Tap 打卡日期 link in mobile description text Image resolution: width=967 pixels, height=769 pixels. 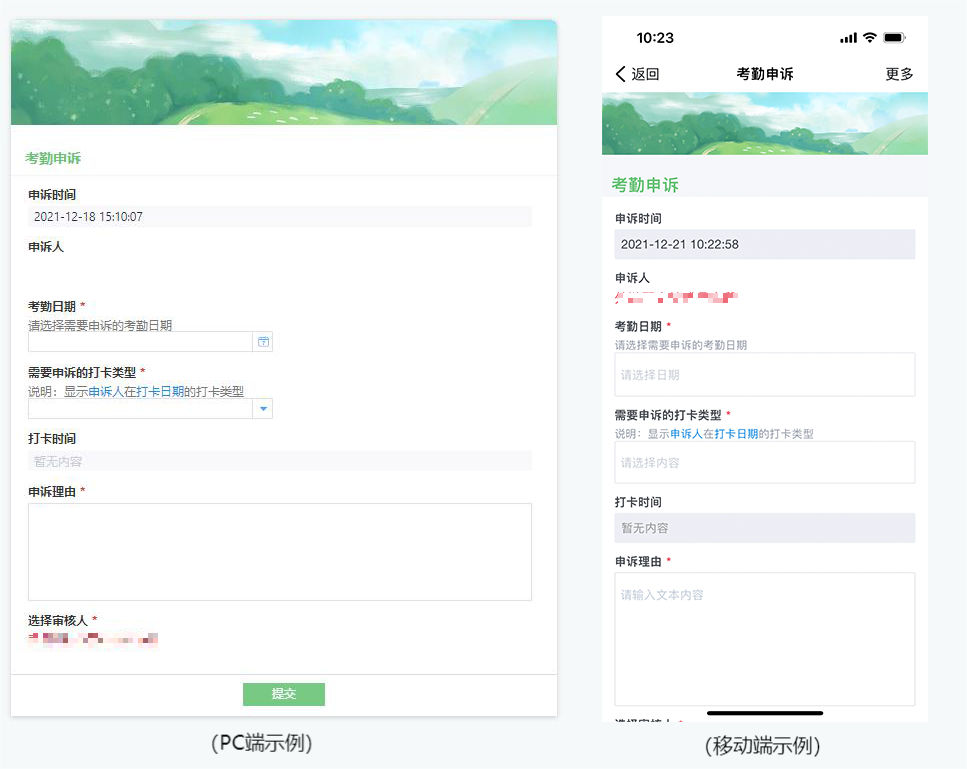click(x=736, y=434)
